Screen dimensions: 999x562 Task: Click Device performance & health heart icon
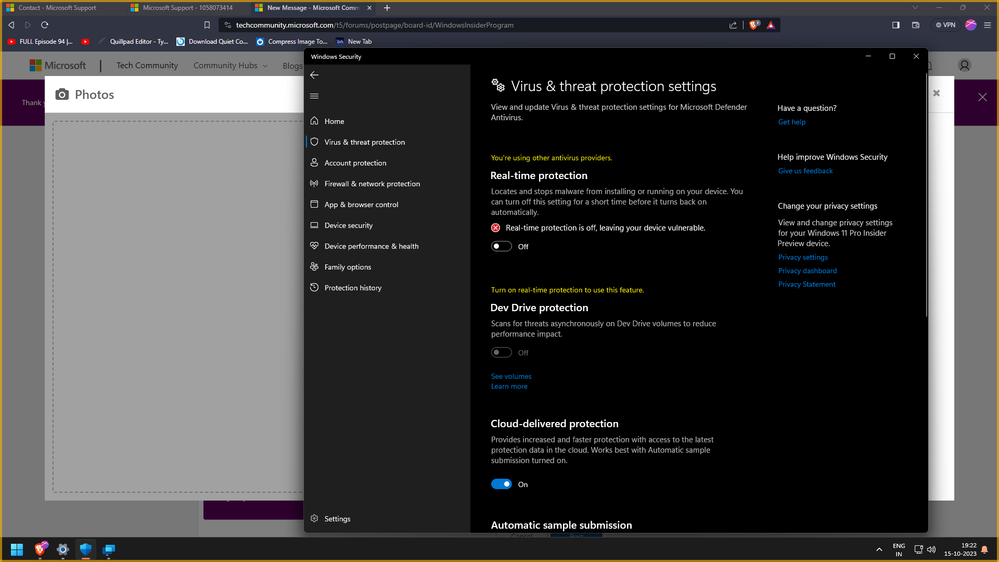tap(314, 246)
